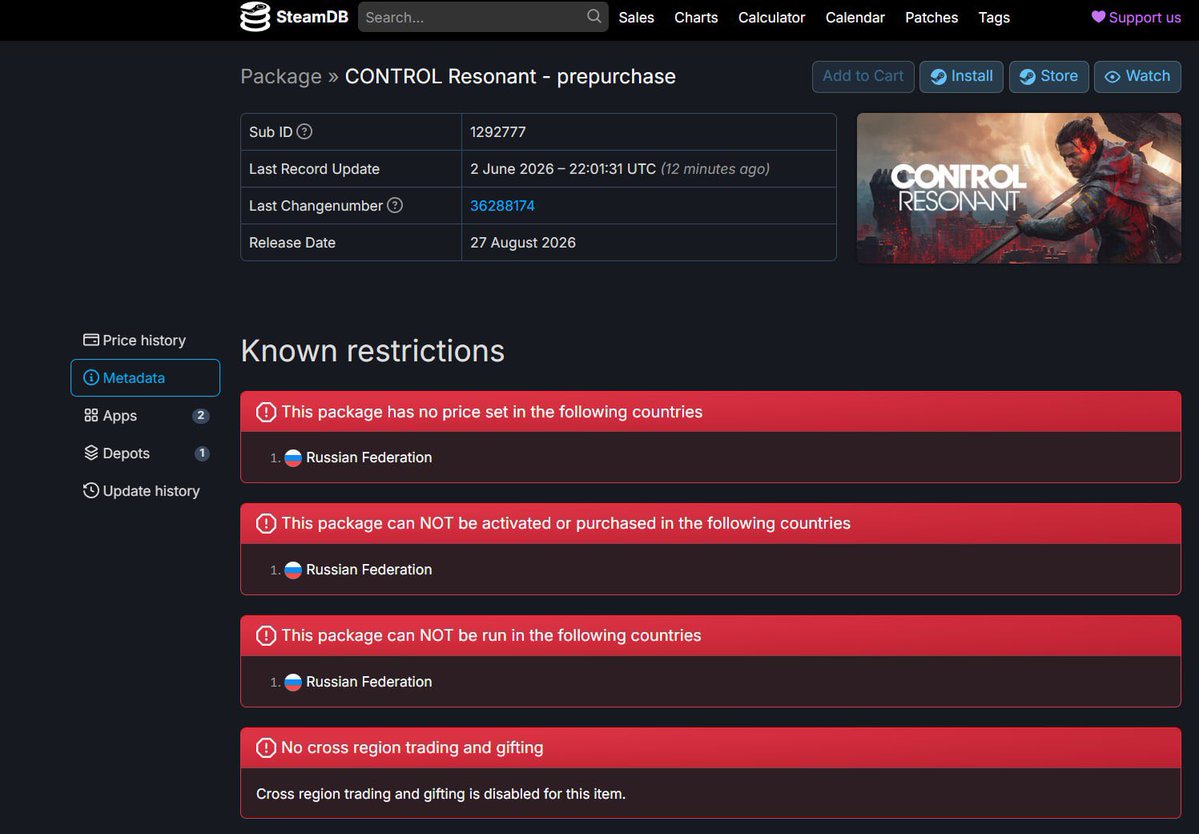Open the Update history tab

[145, 490]
